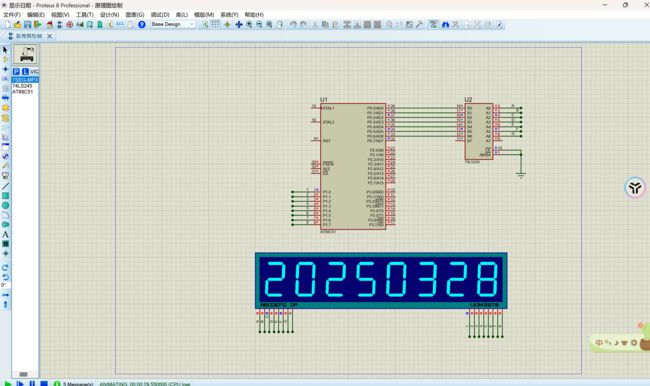The height and width of the screenshot is (386, 650).
Task: Toggle the grid display icon
Action: click(216, 24)
